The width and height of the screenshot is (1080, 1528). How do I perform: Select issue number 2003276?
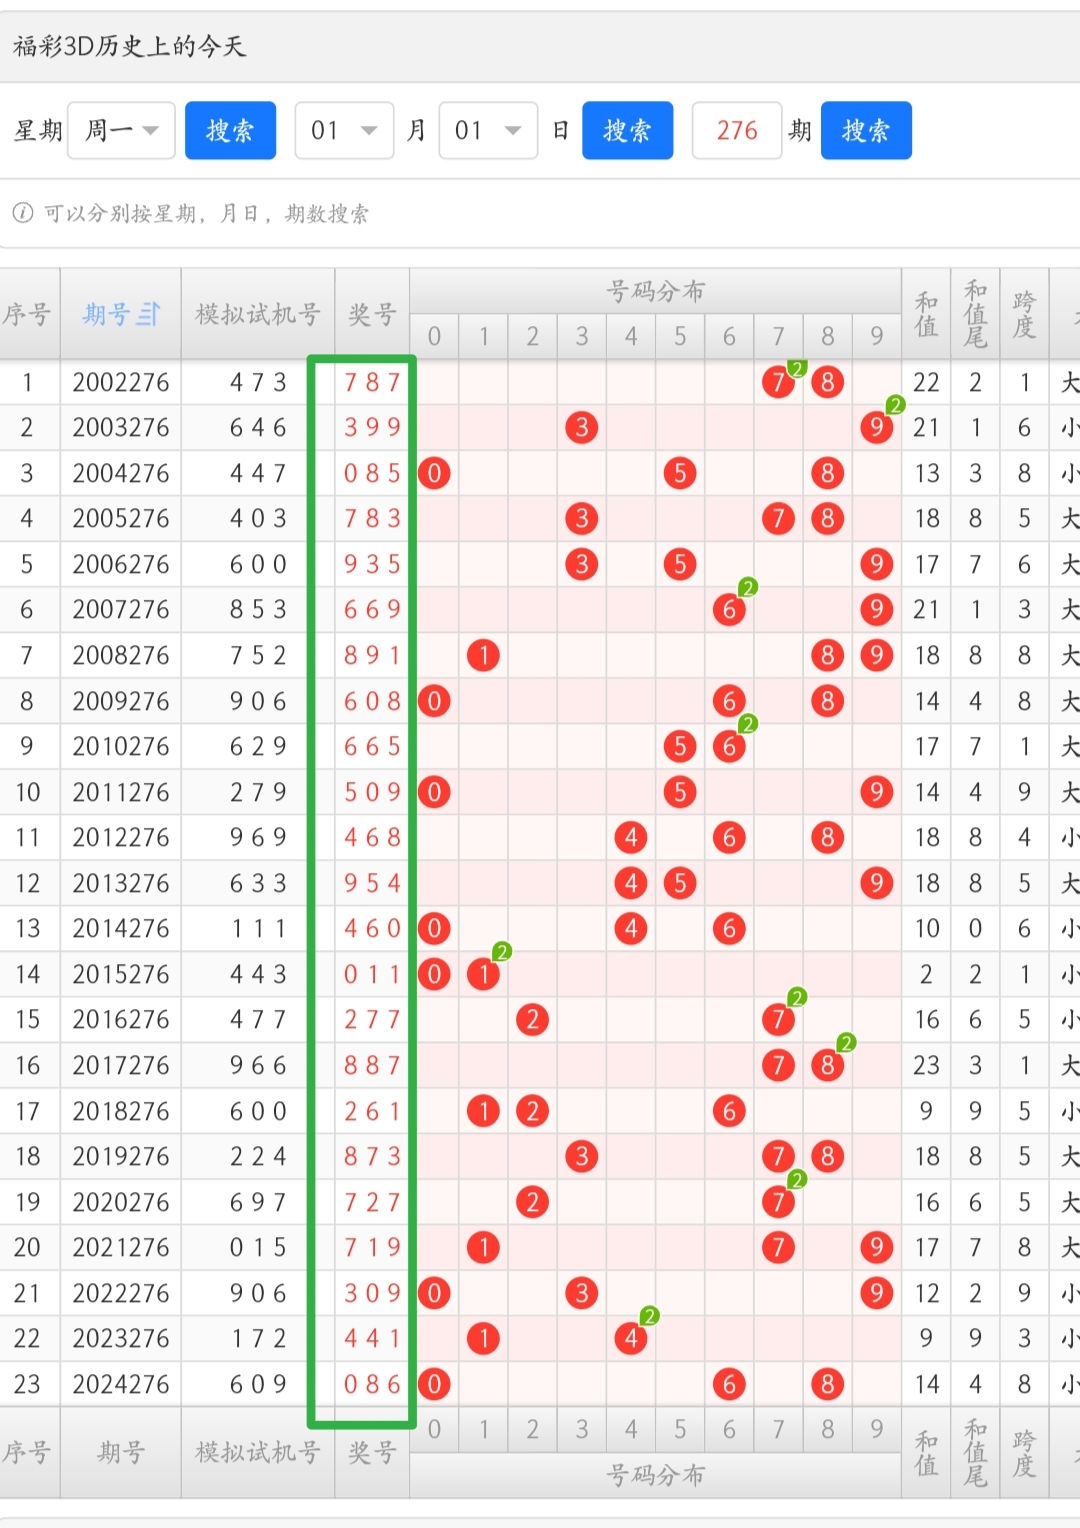point(121,427)
